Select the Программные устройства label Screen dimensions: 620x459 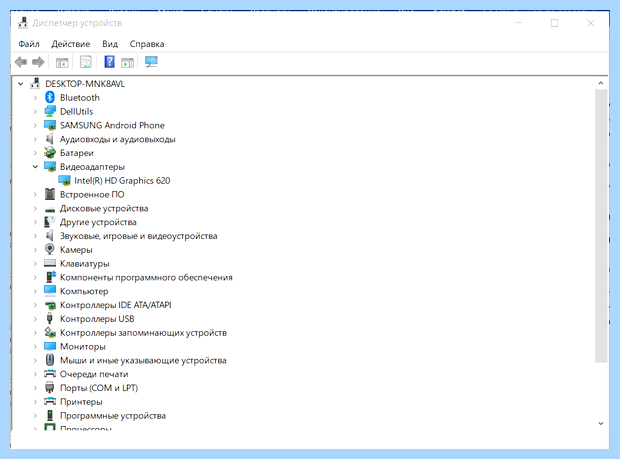(113, 416)
